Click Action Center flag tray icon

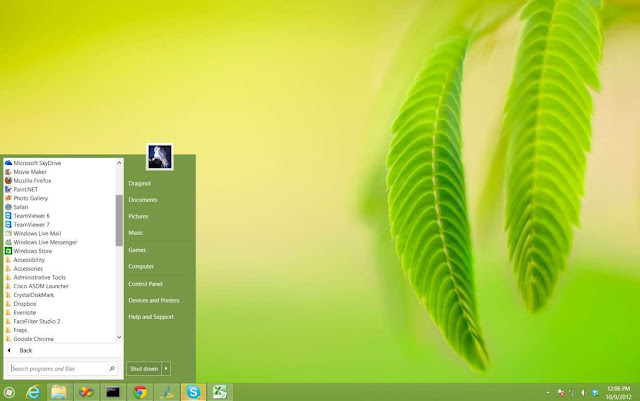coord(561,393)
